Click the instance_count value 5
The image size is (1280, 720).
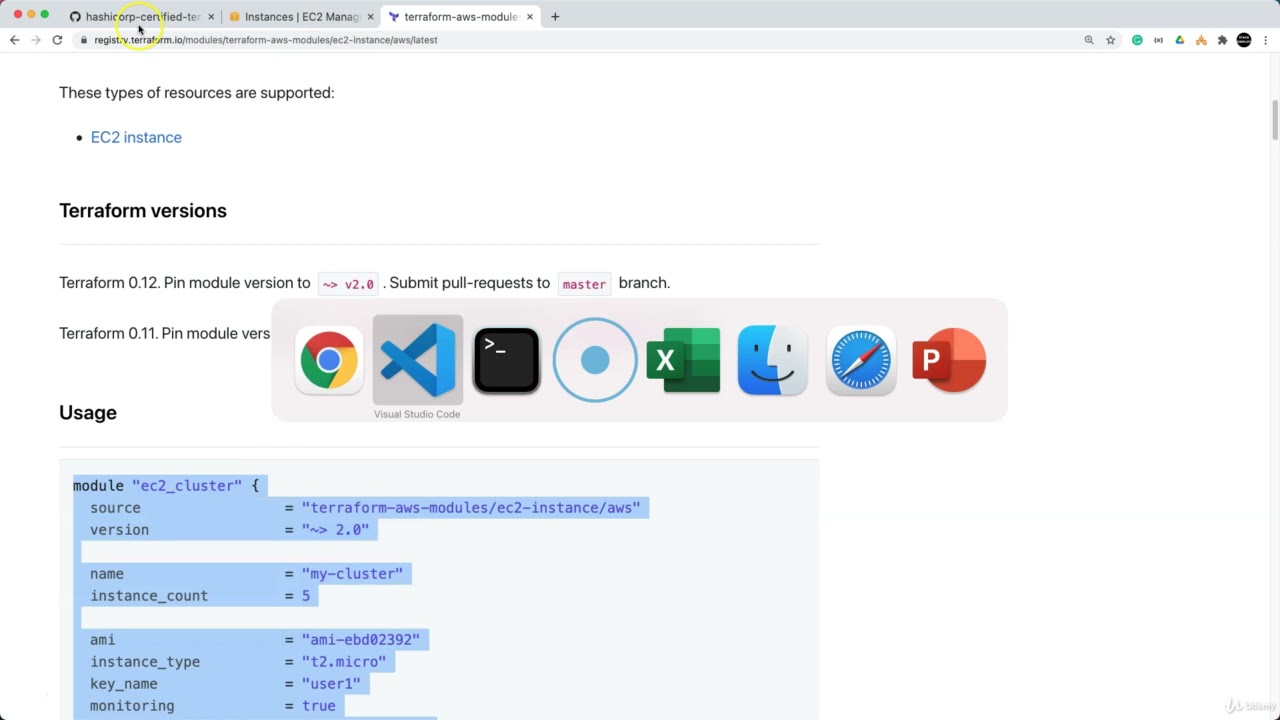306,595
